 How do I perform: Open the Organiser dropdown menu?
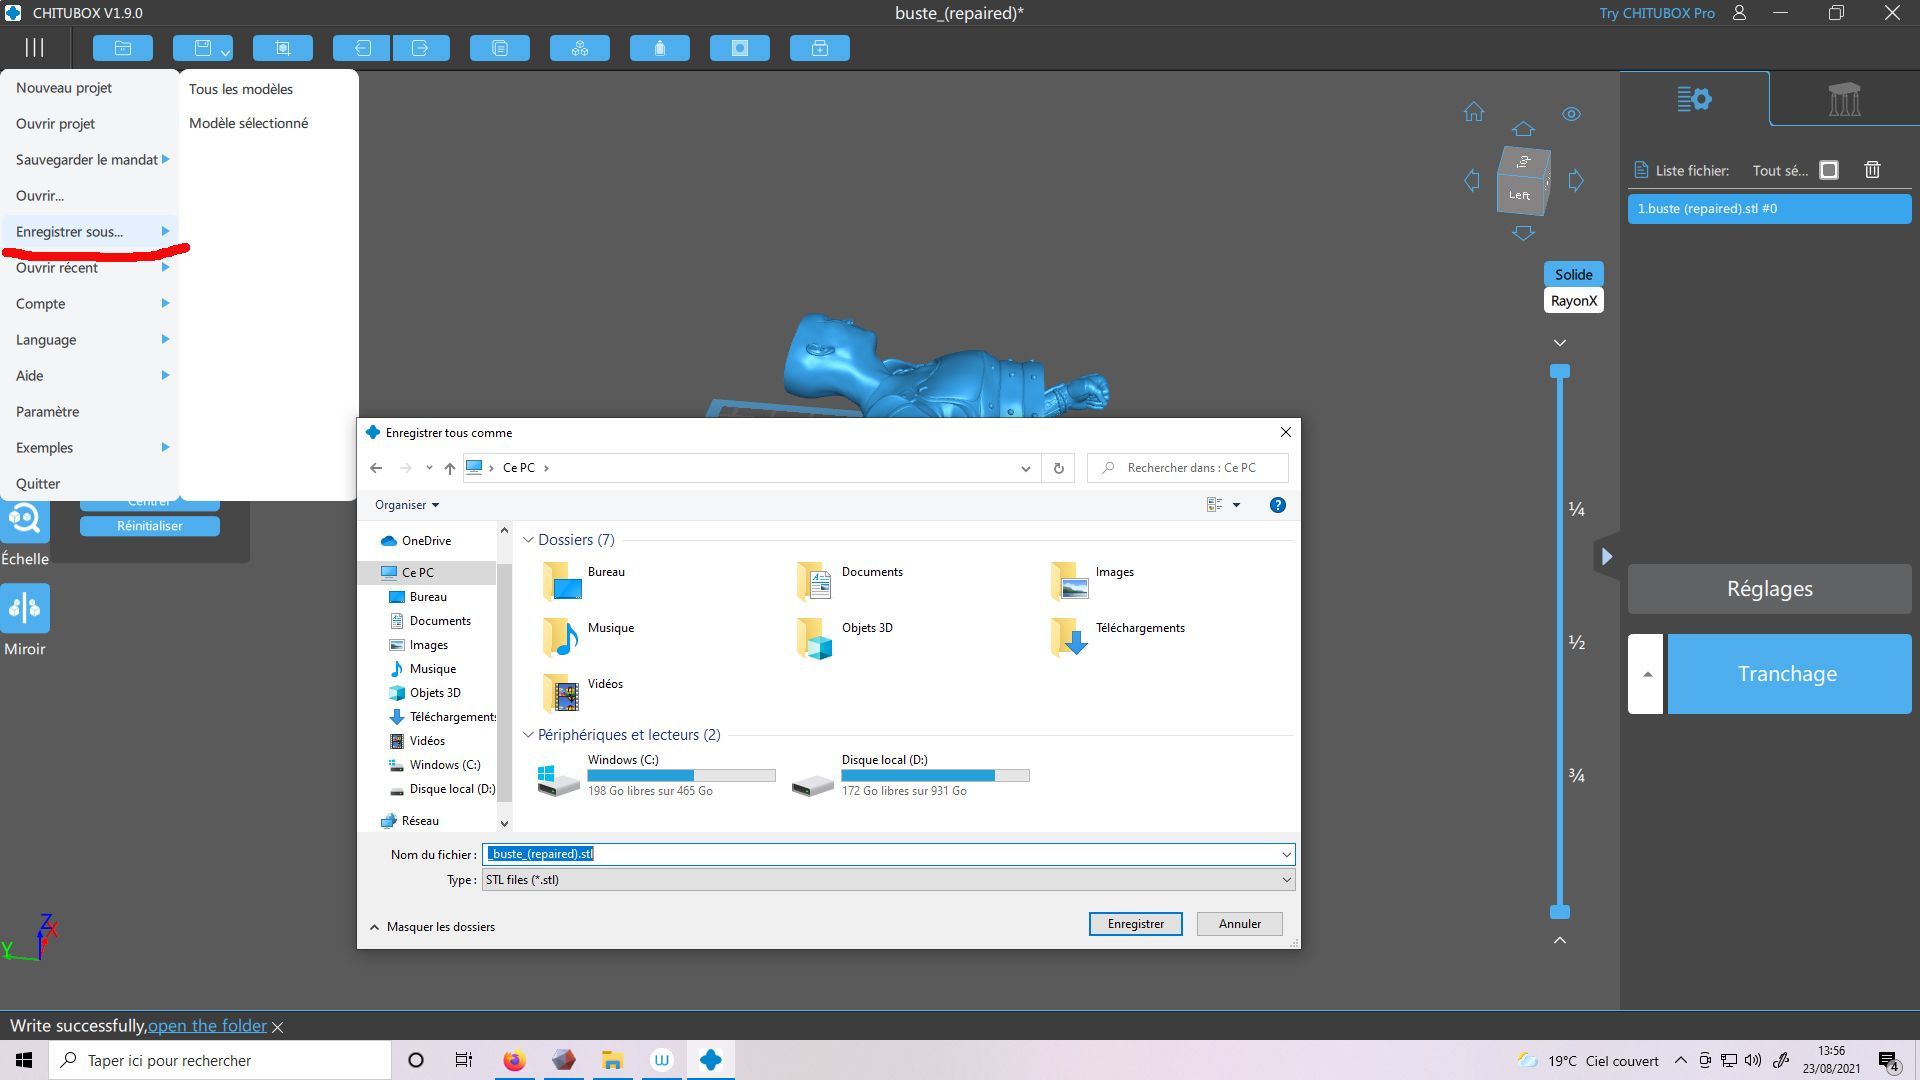[x=407, y=505]
